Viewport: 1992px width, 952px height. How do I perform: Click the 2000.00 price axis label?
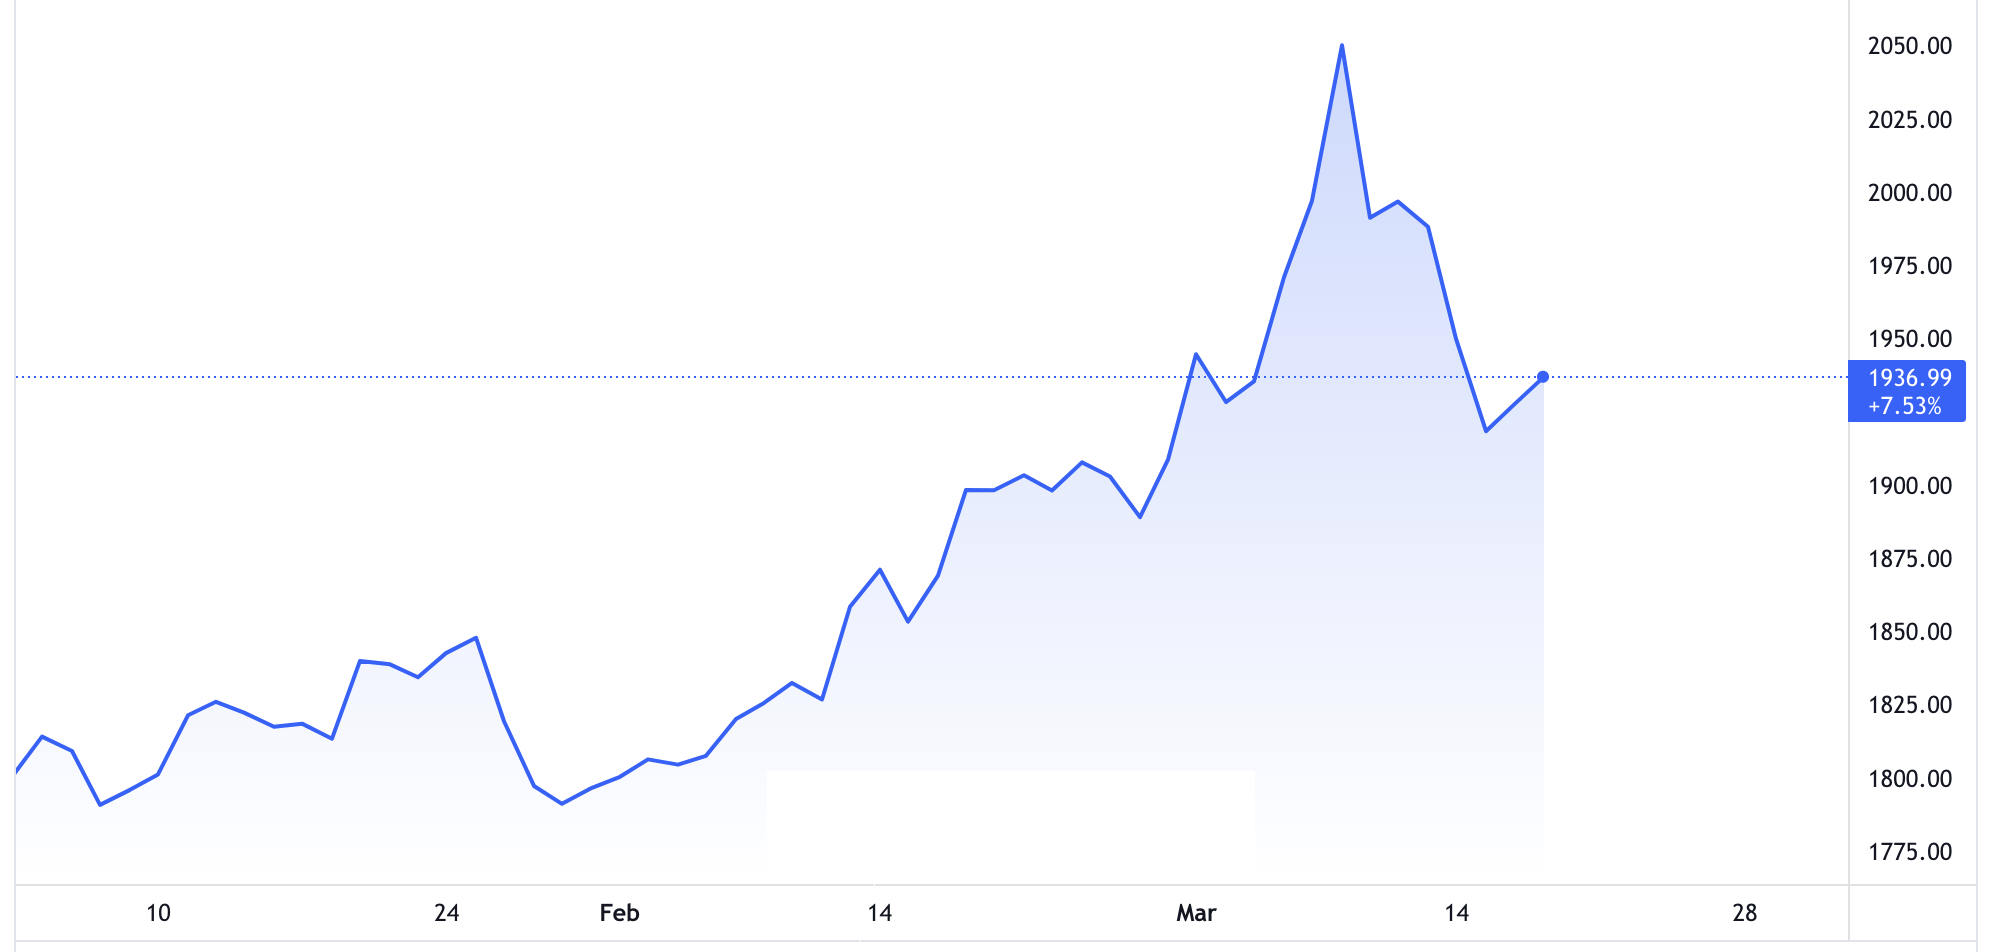click(x=1909, y=193)
